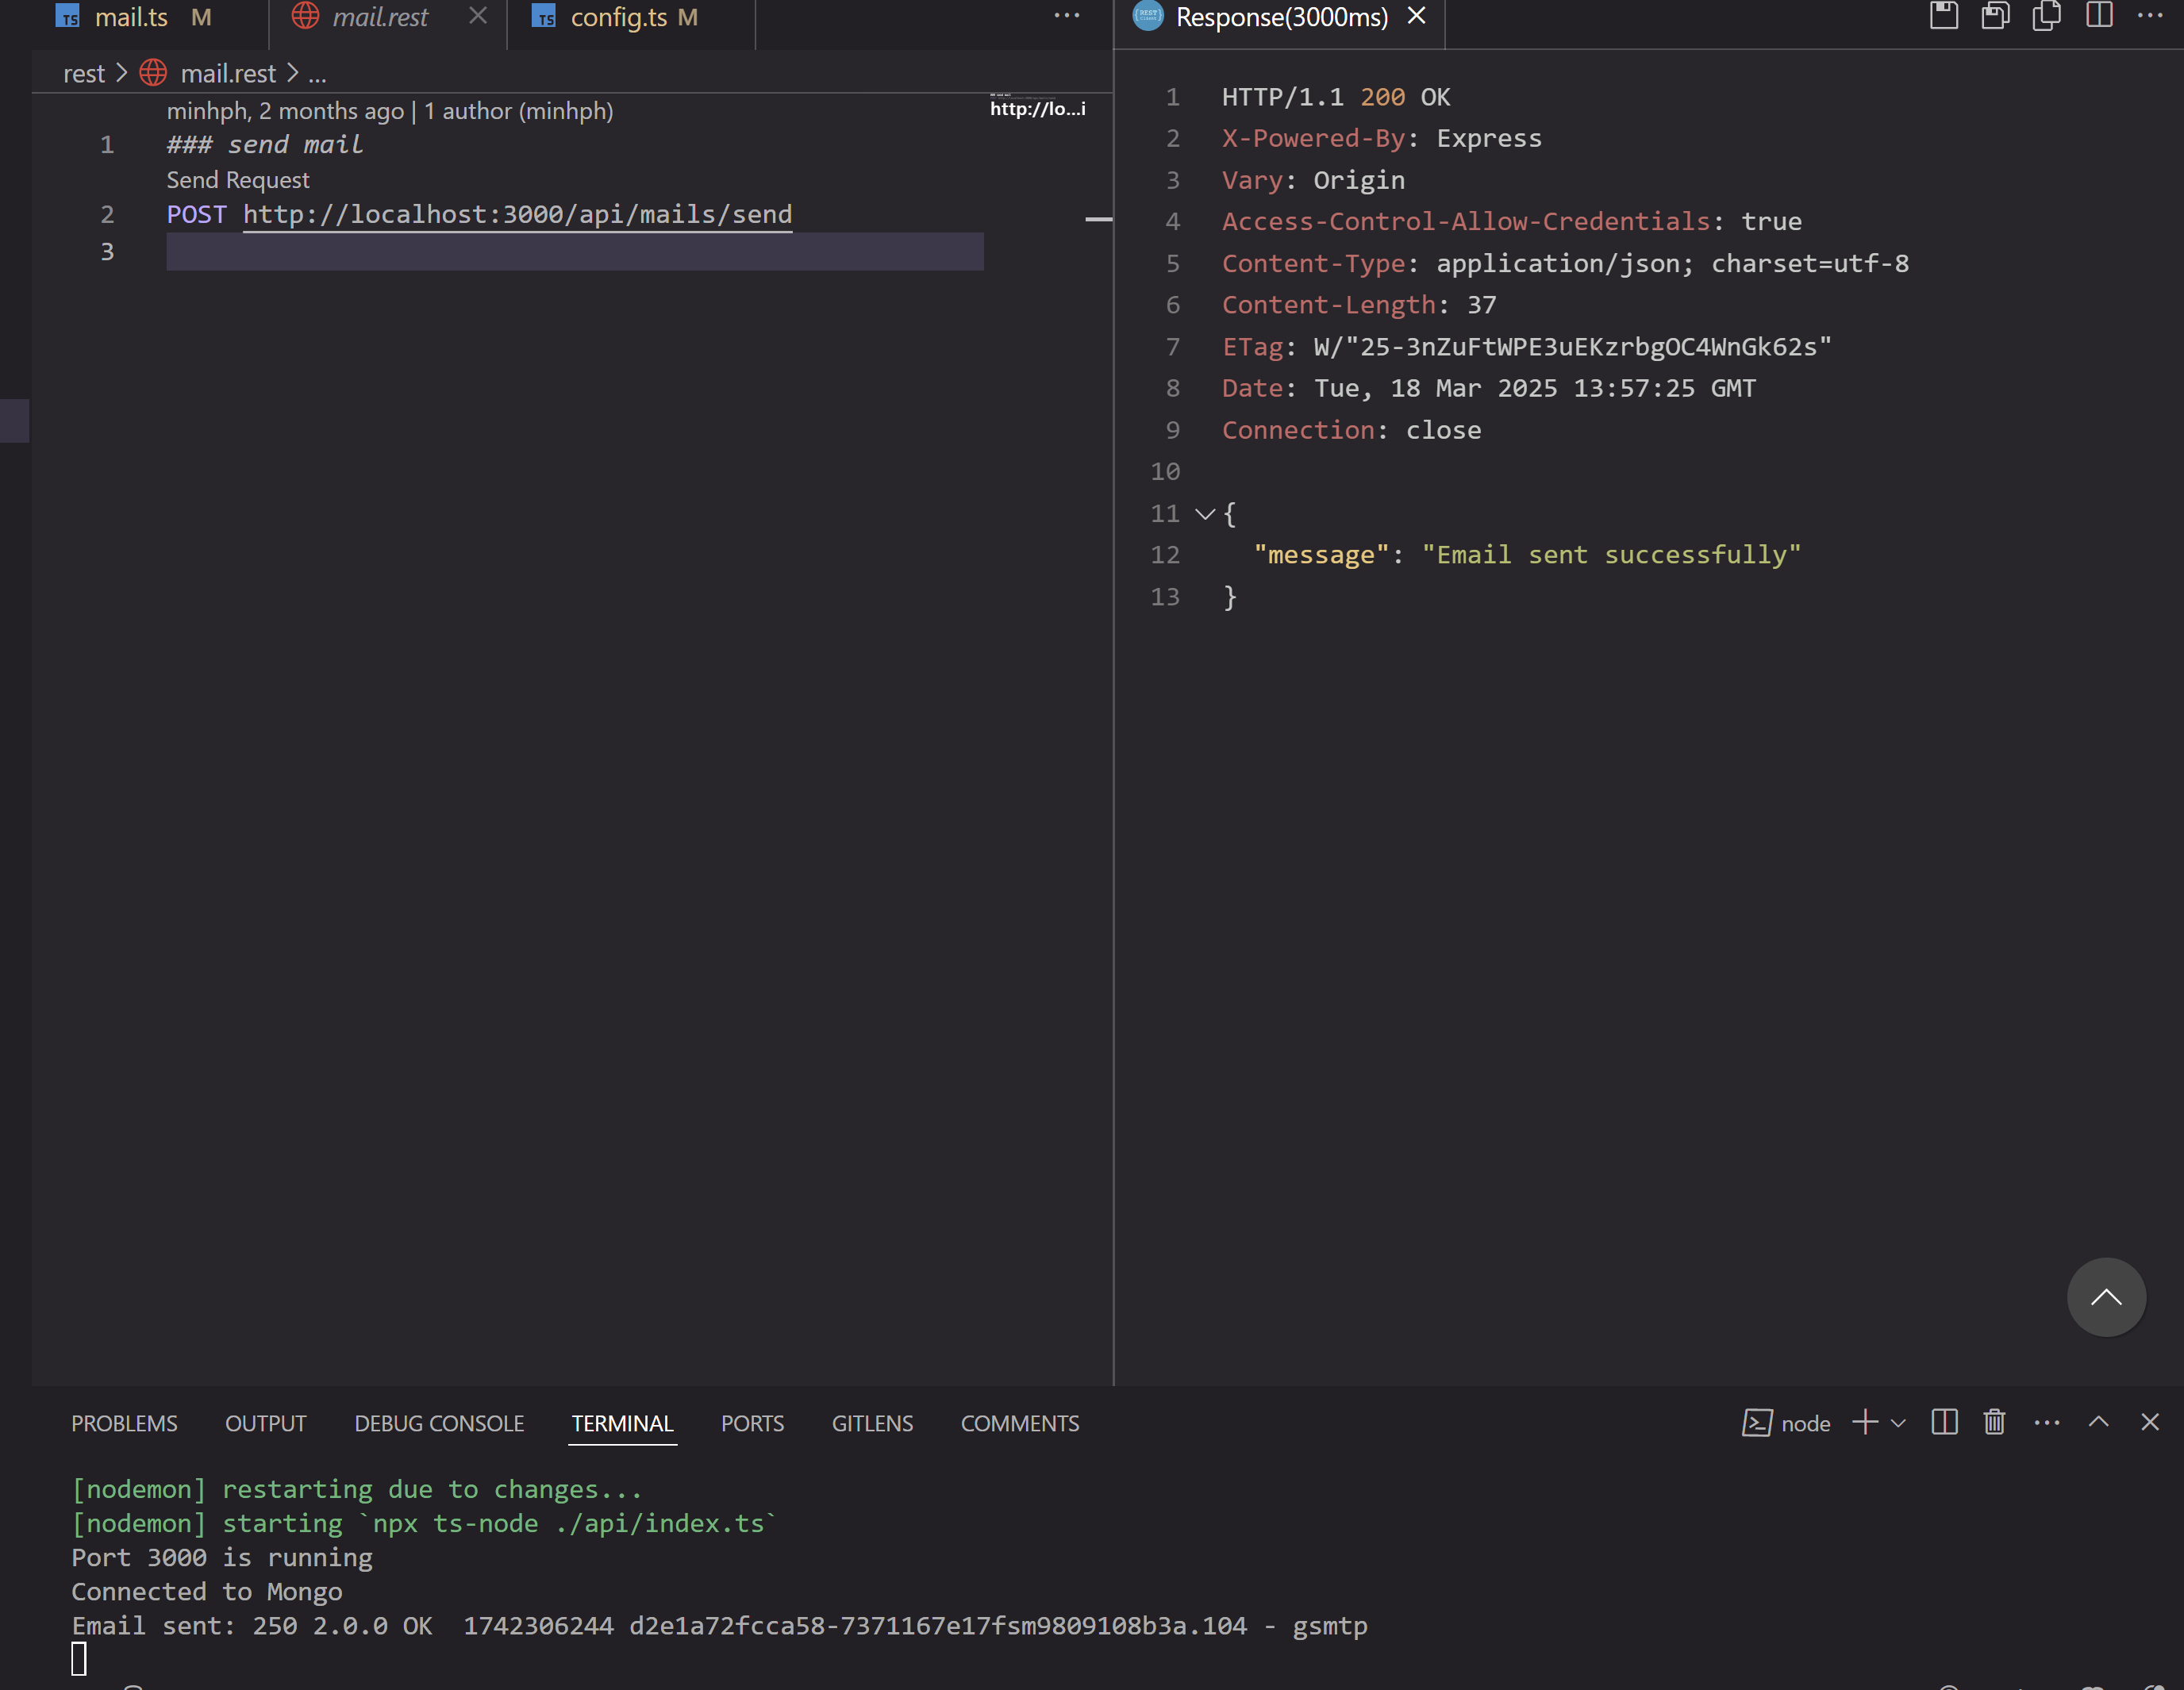The height and width of the screenshot is (1690, 2184).
Task: Open editor group more actions menu
Action: click(x=1067, y=16)
